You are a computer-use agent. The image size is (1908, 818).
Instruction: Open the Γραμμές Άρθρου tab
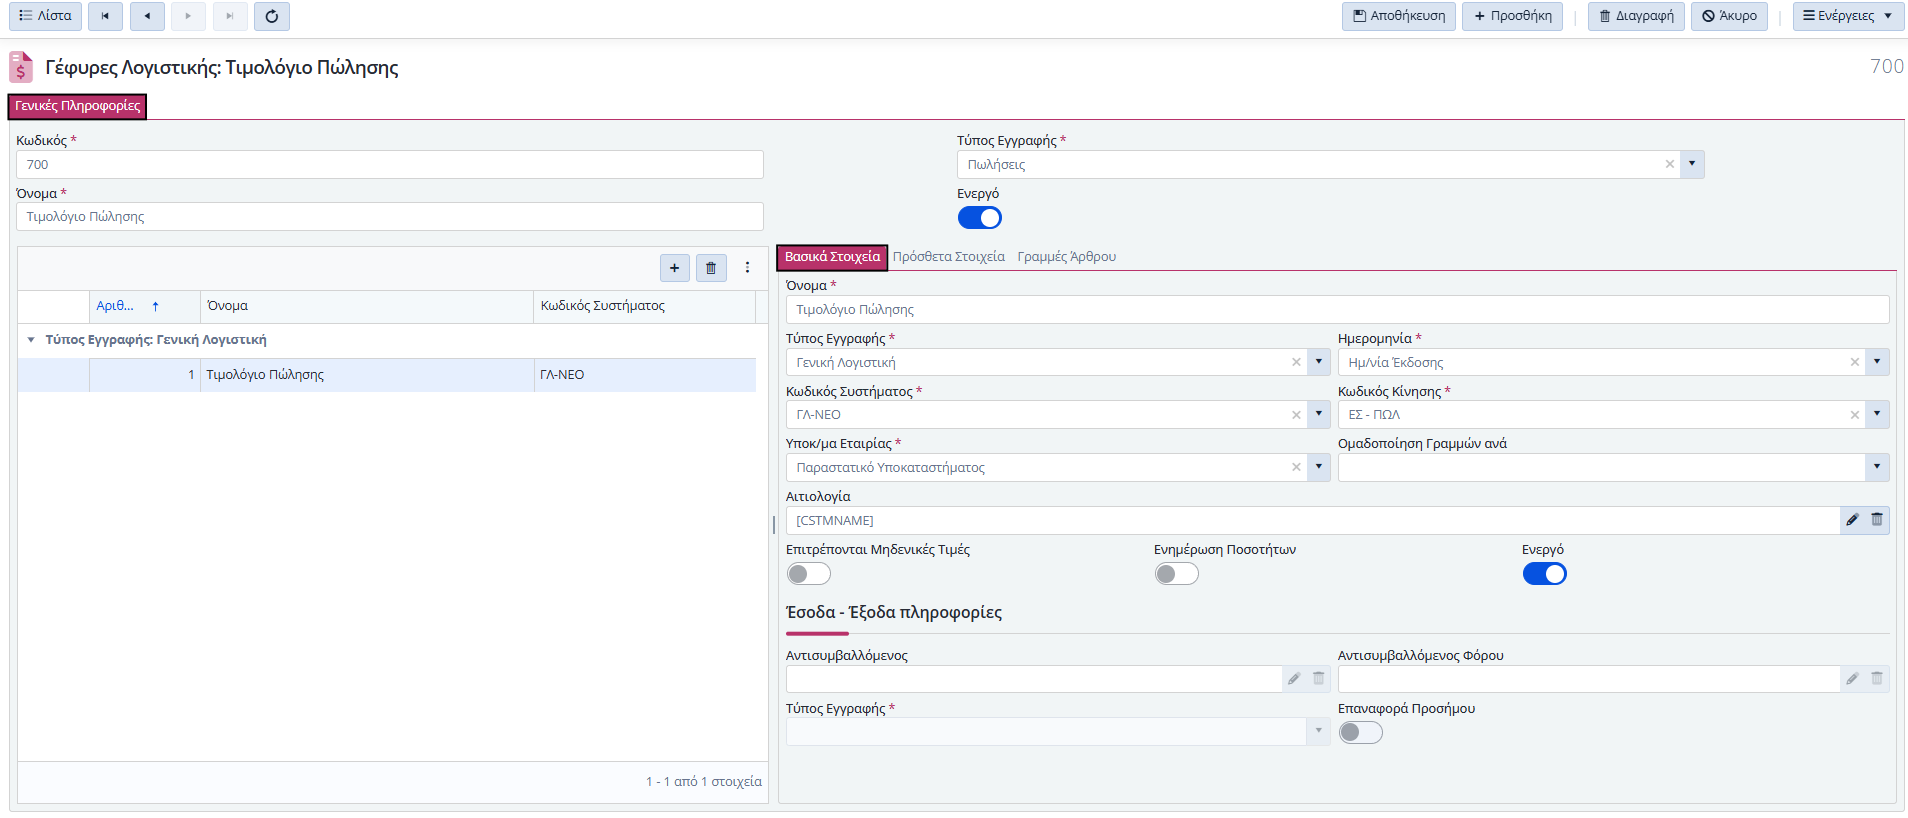tap(1066, 257)
